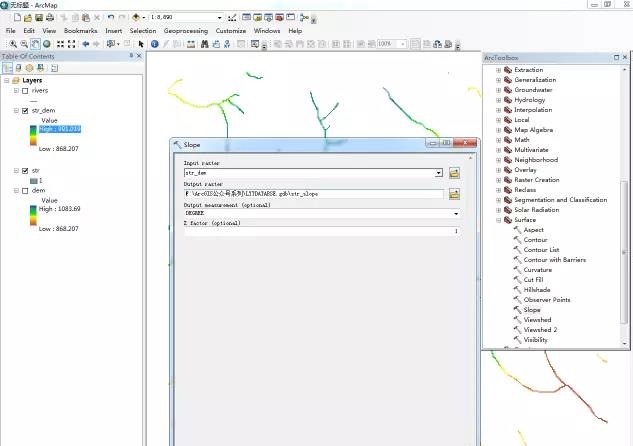The width and height of the screenshot is (633, 446).
Task: Undo the last action
Action: [x=111, y=17]
